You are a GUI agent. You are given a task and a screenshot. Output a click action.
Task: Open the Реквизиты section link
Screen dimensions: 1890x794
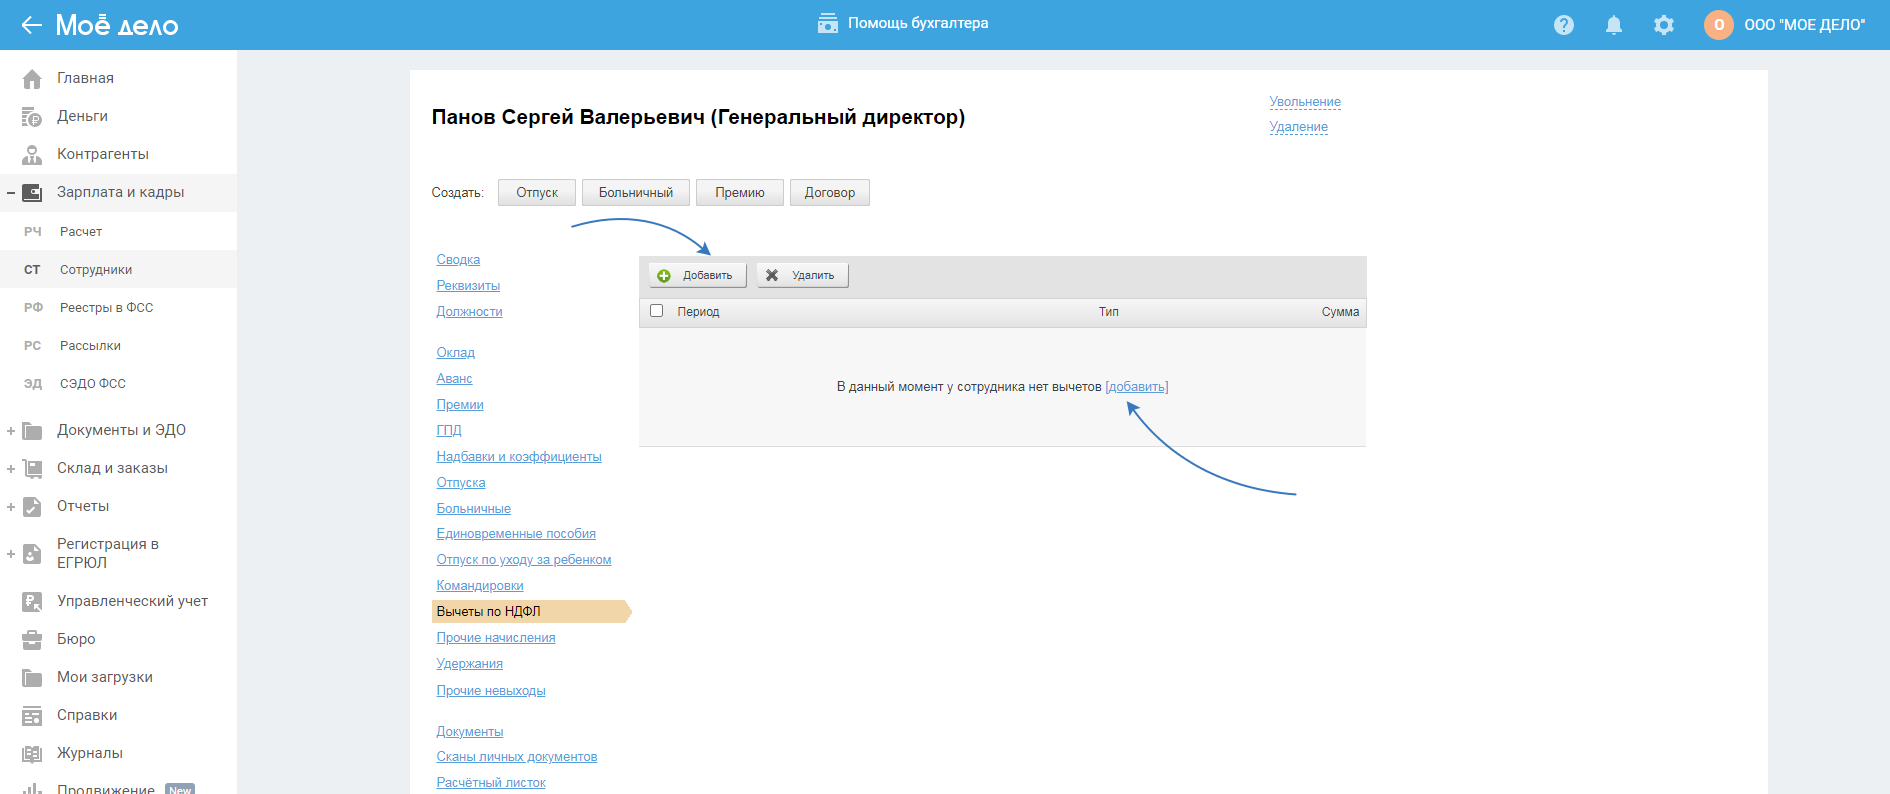click(468, 285)
